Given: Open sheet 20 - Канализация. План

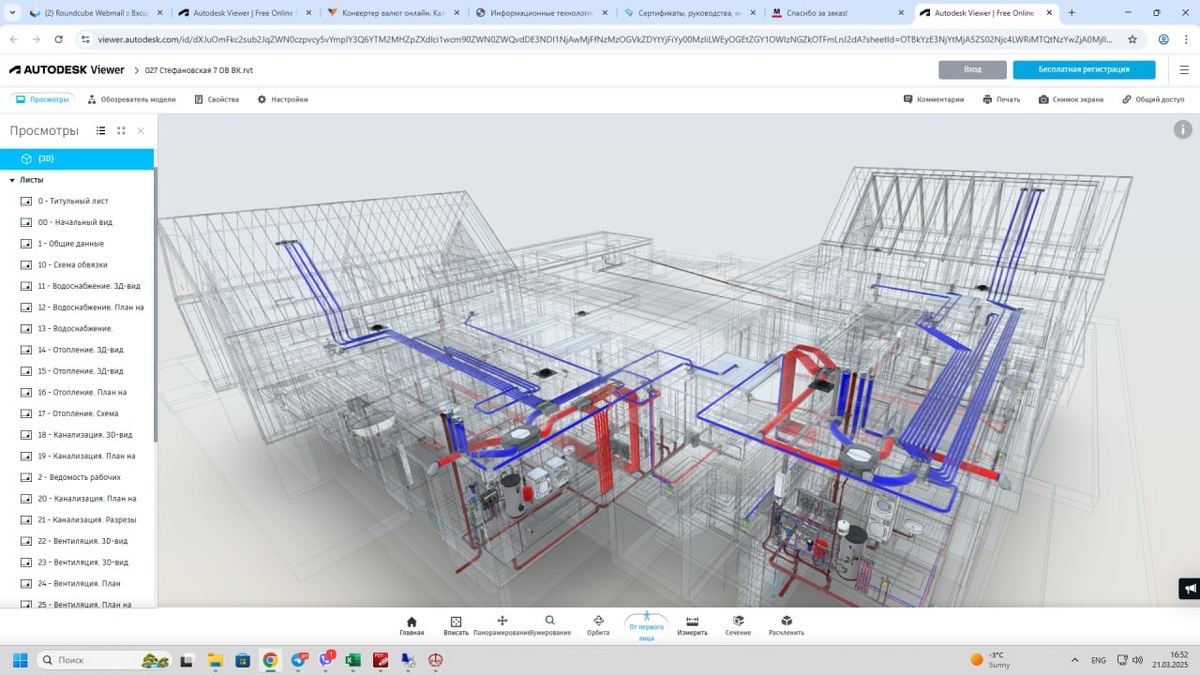Looking at the screenshot, I should [x=87, y=499].
